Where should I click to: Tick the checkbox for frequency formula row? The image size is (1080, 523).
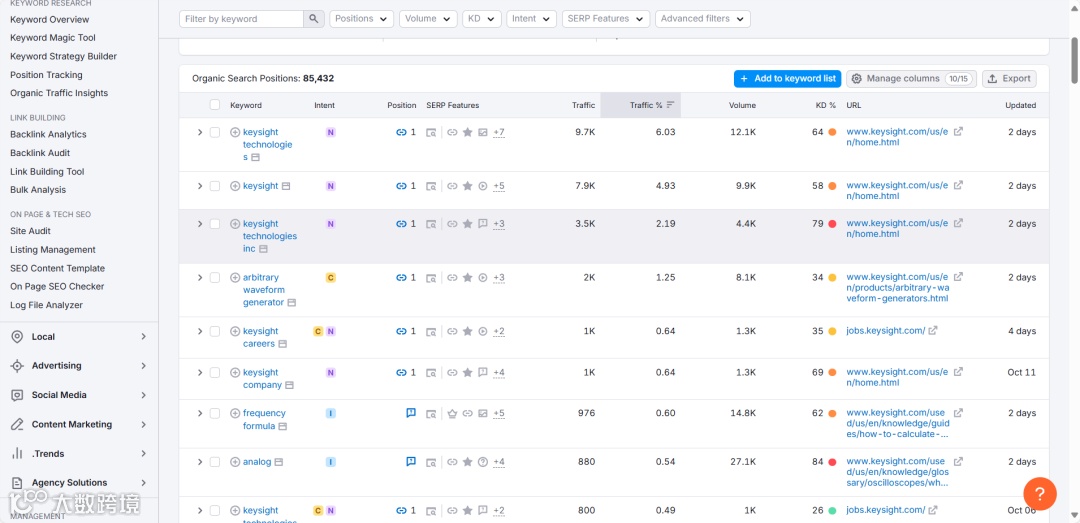tap(215, 413)
